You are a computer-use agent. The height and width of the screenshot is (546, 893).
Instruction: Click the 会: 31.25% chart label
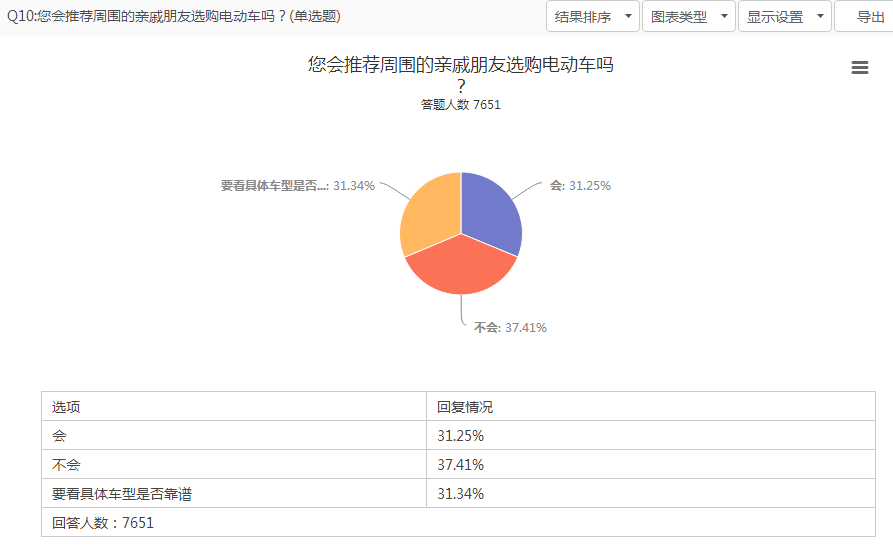[580, 186]
